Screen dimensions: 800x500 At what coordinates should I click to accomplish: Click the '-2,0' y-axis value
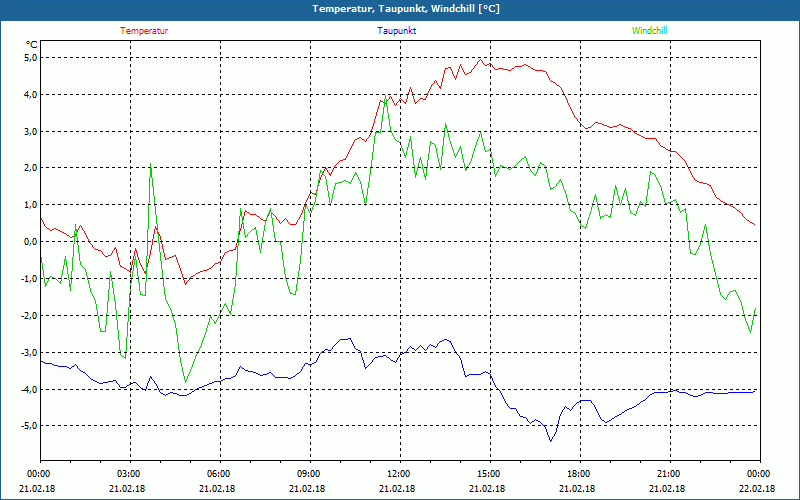point(30,315)
